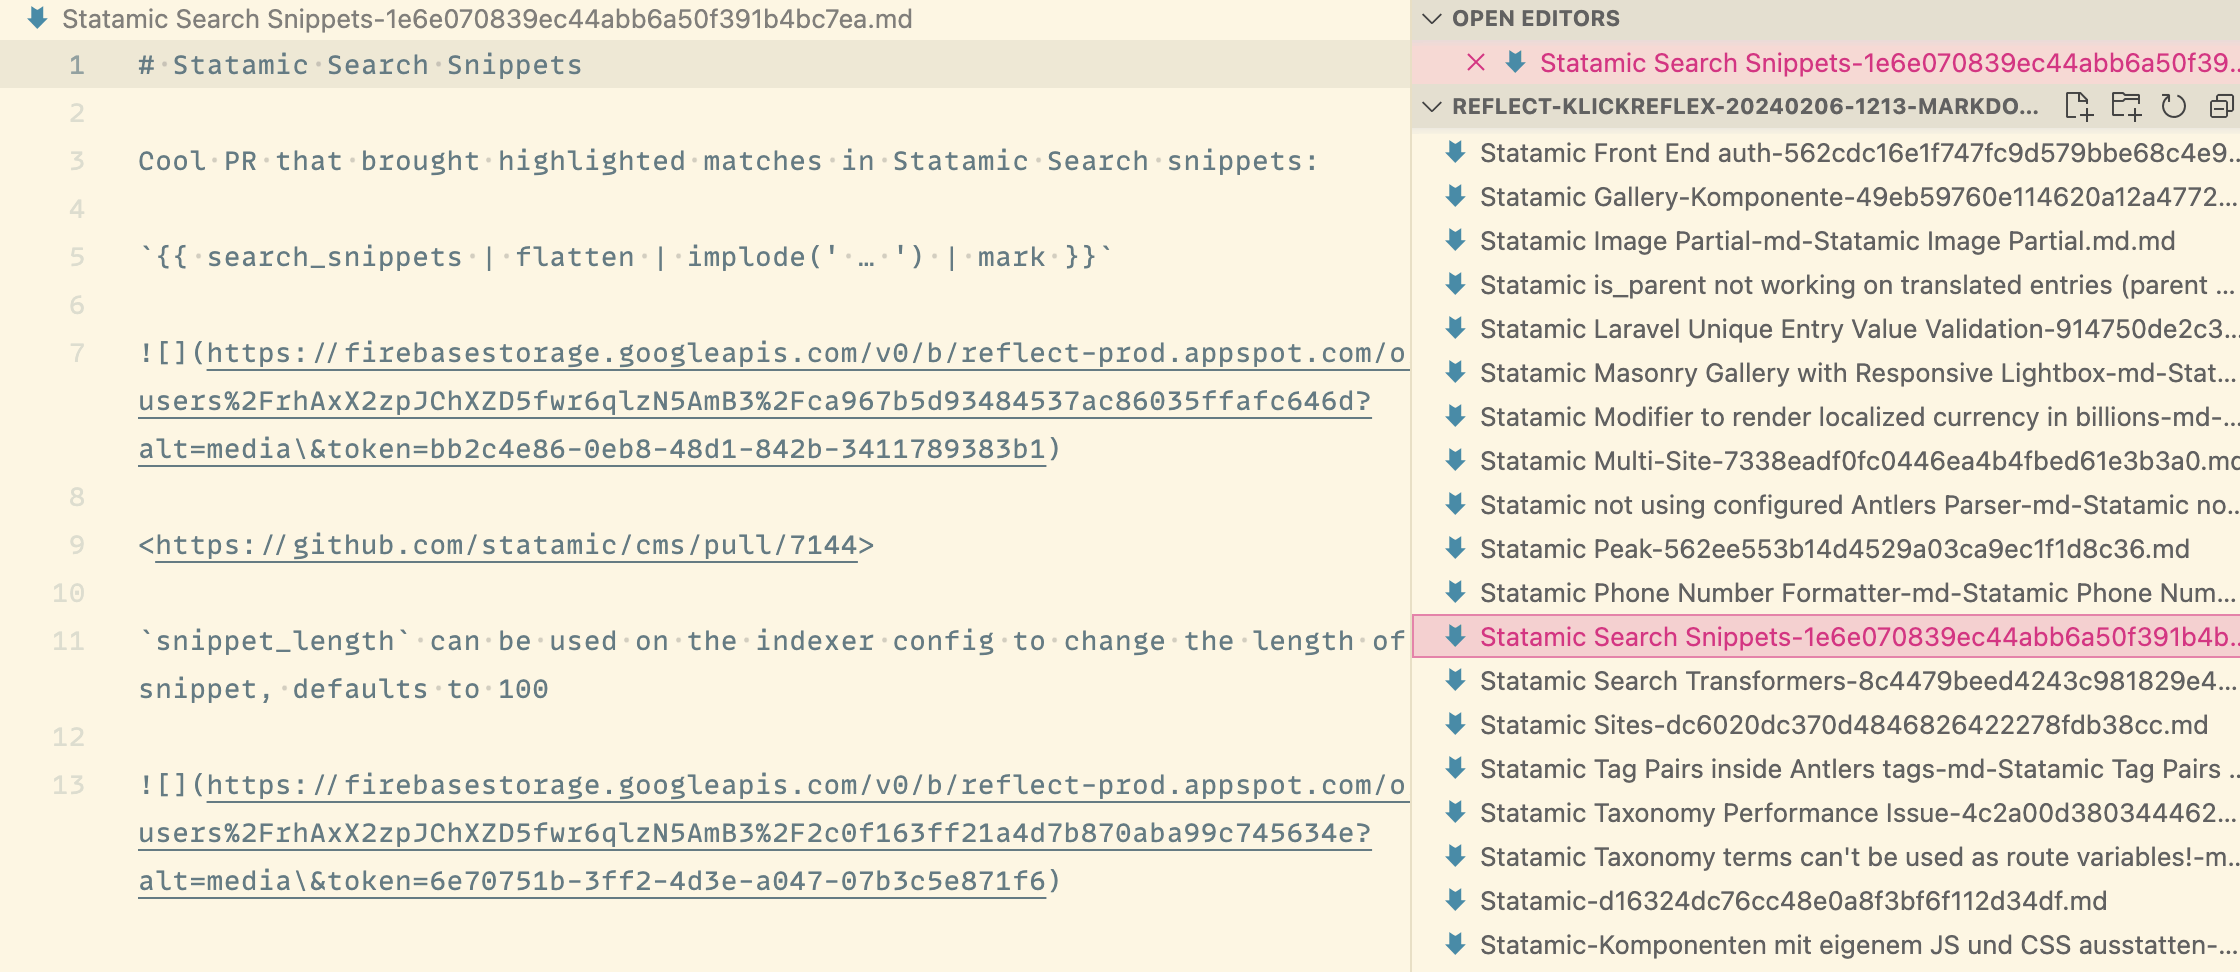The height and width of the screenshot is (972, 2240).
Task: Select the open editor entry Statamic Search Snippets
Action: pos(1826,63)
